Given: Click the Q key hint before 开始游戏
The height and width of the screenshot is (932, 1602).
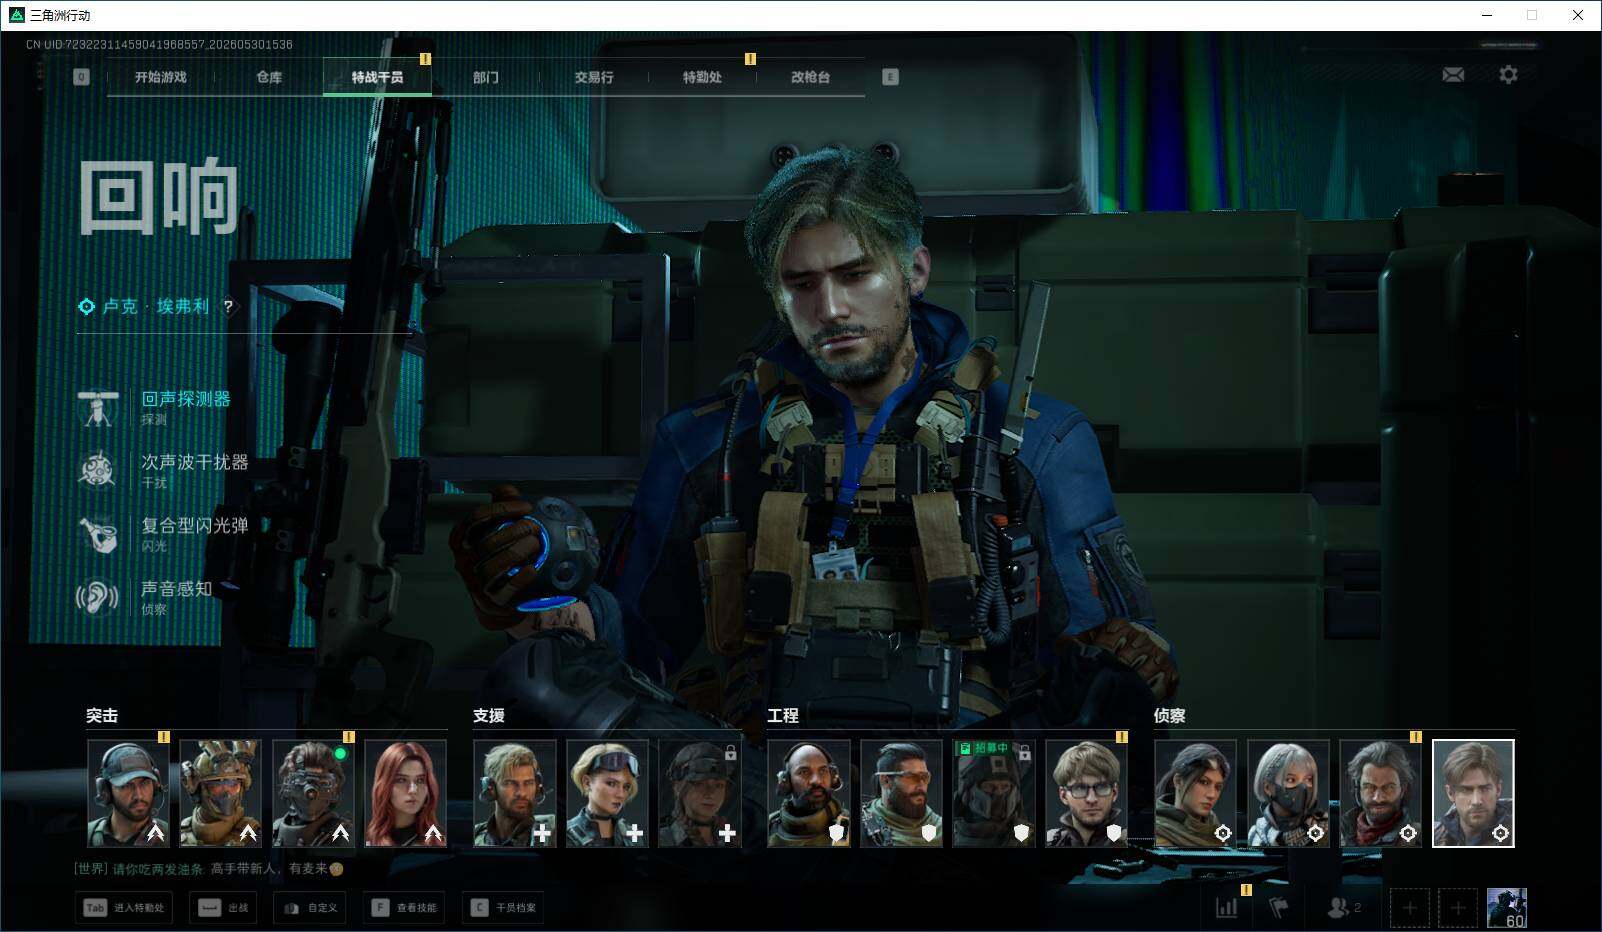Looking at the screenshot, I should point(82,77).
